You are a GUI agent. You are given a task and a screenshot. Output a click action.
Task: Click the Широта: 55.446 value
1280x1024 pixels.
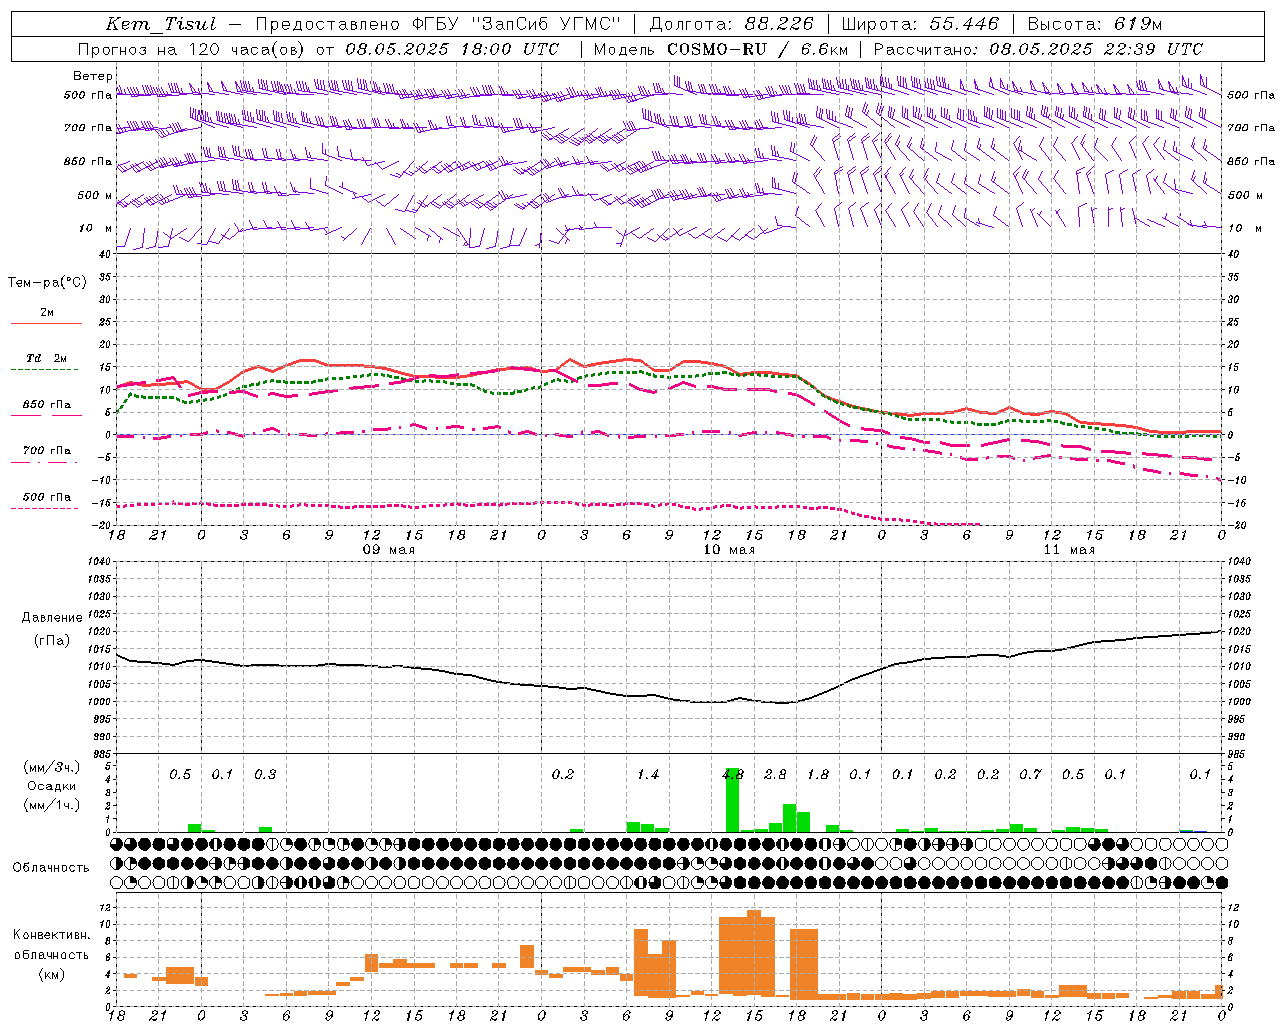point(920,24)
